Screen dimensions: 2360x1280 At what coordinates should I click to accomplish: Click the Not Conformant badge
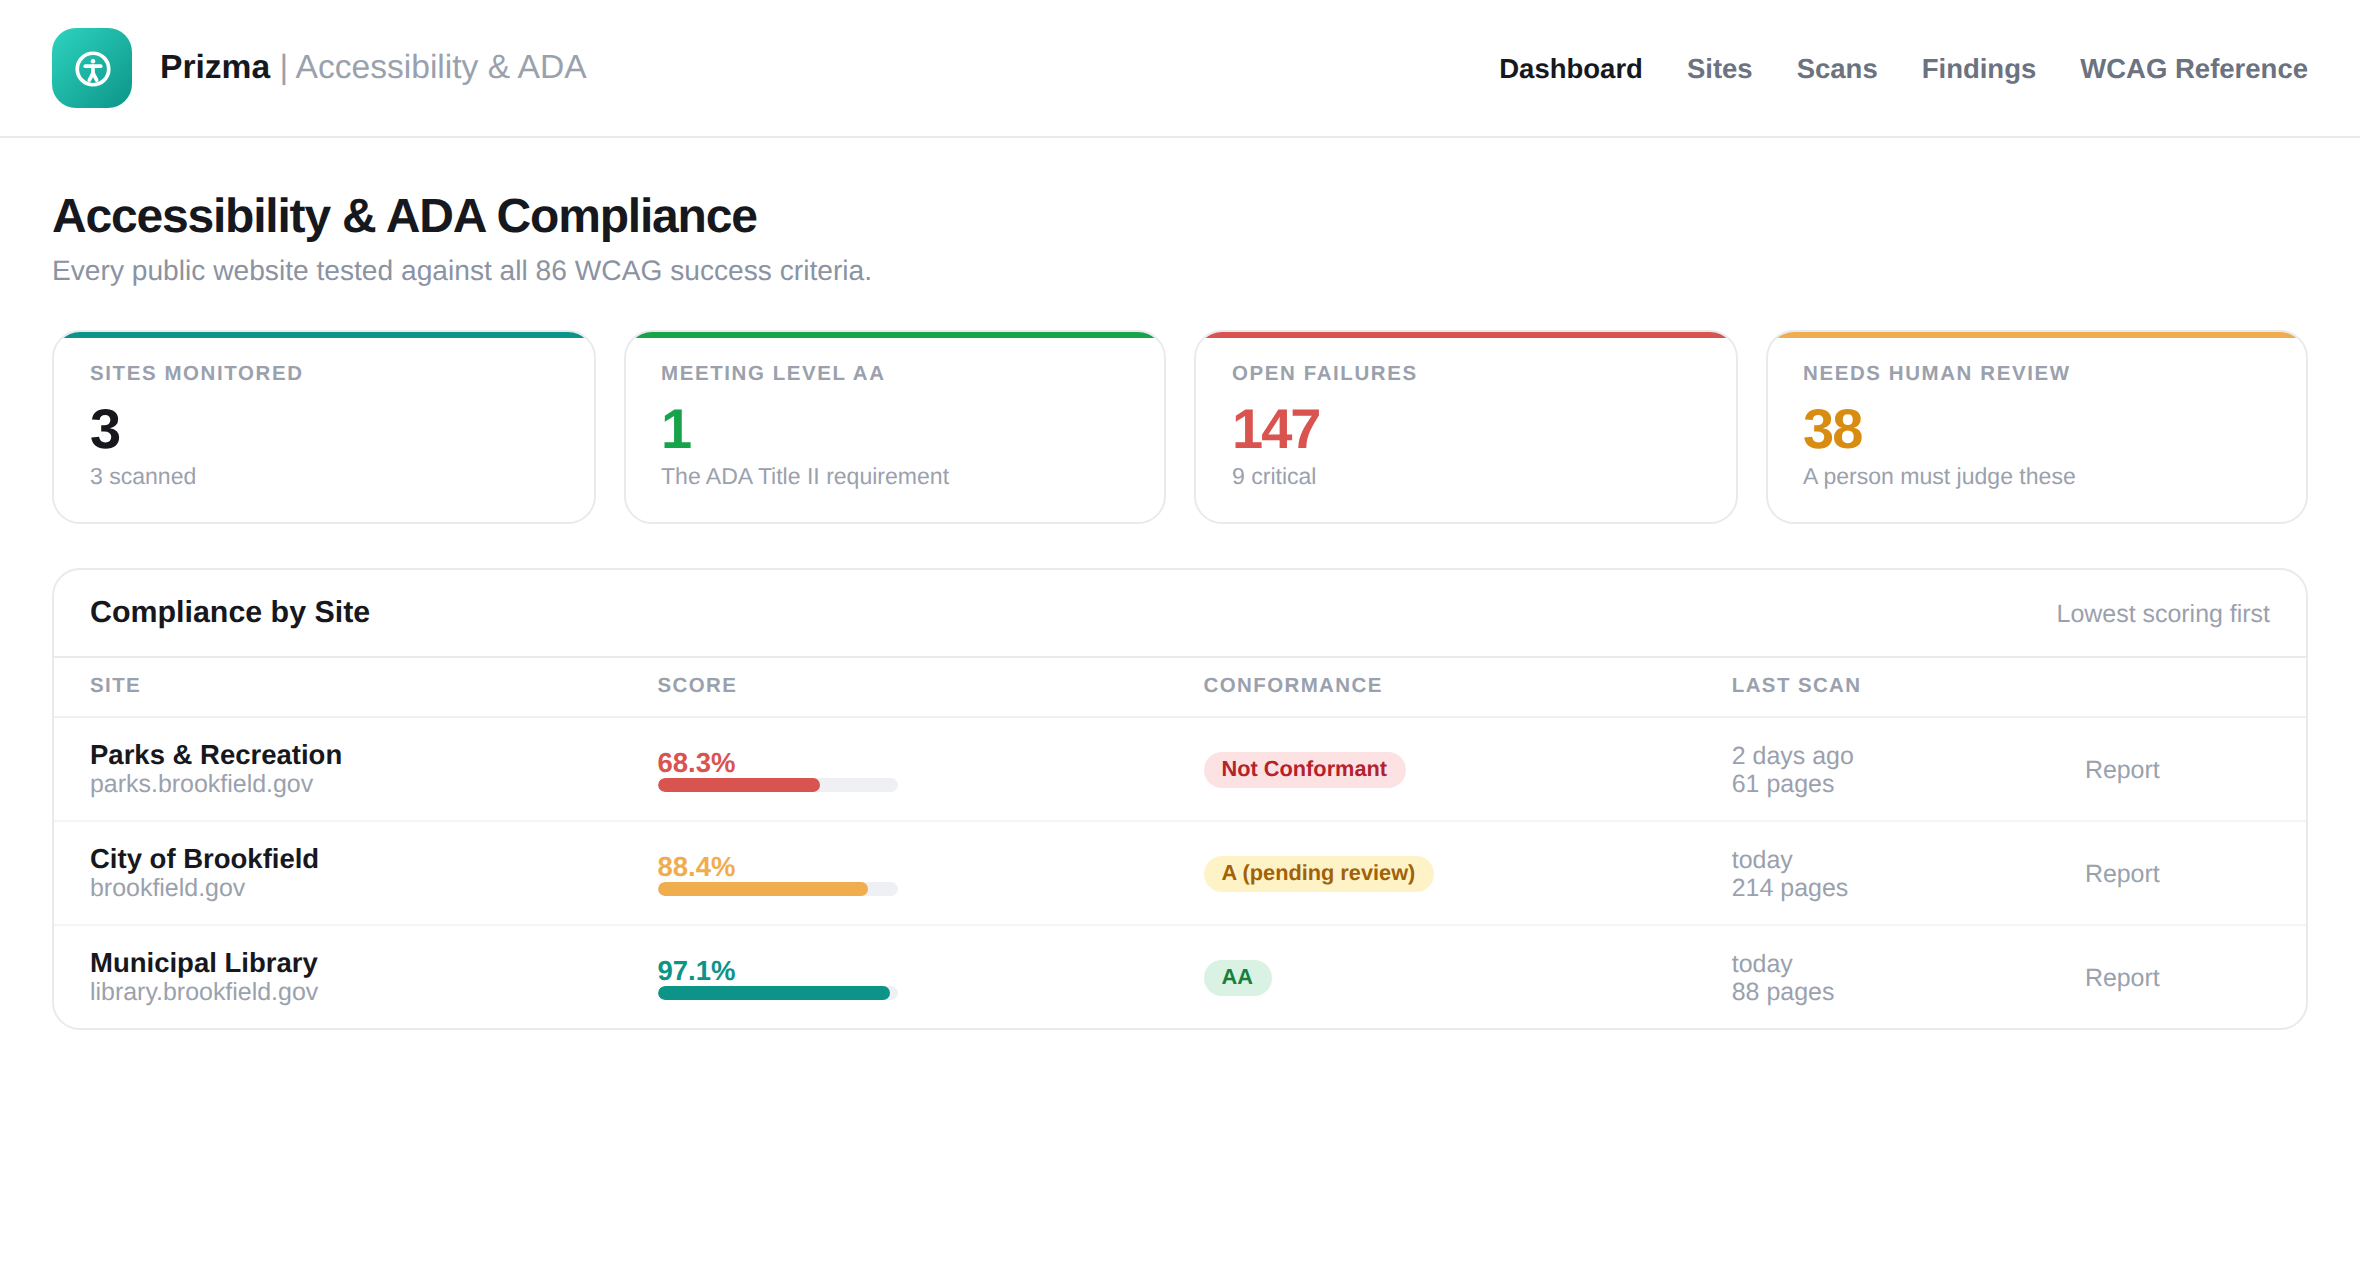1304,769
